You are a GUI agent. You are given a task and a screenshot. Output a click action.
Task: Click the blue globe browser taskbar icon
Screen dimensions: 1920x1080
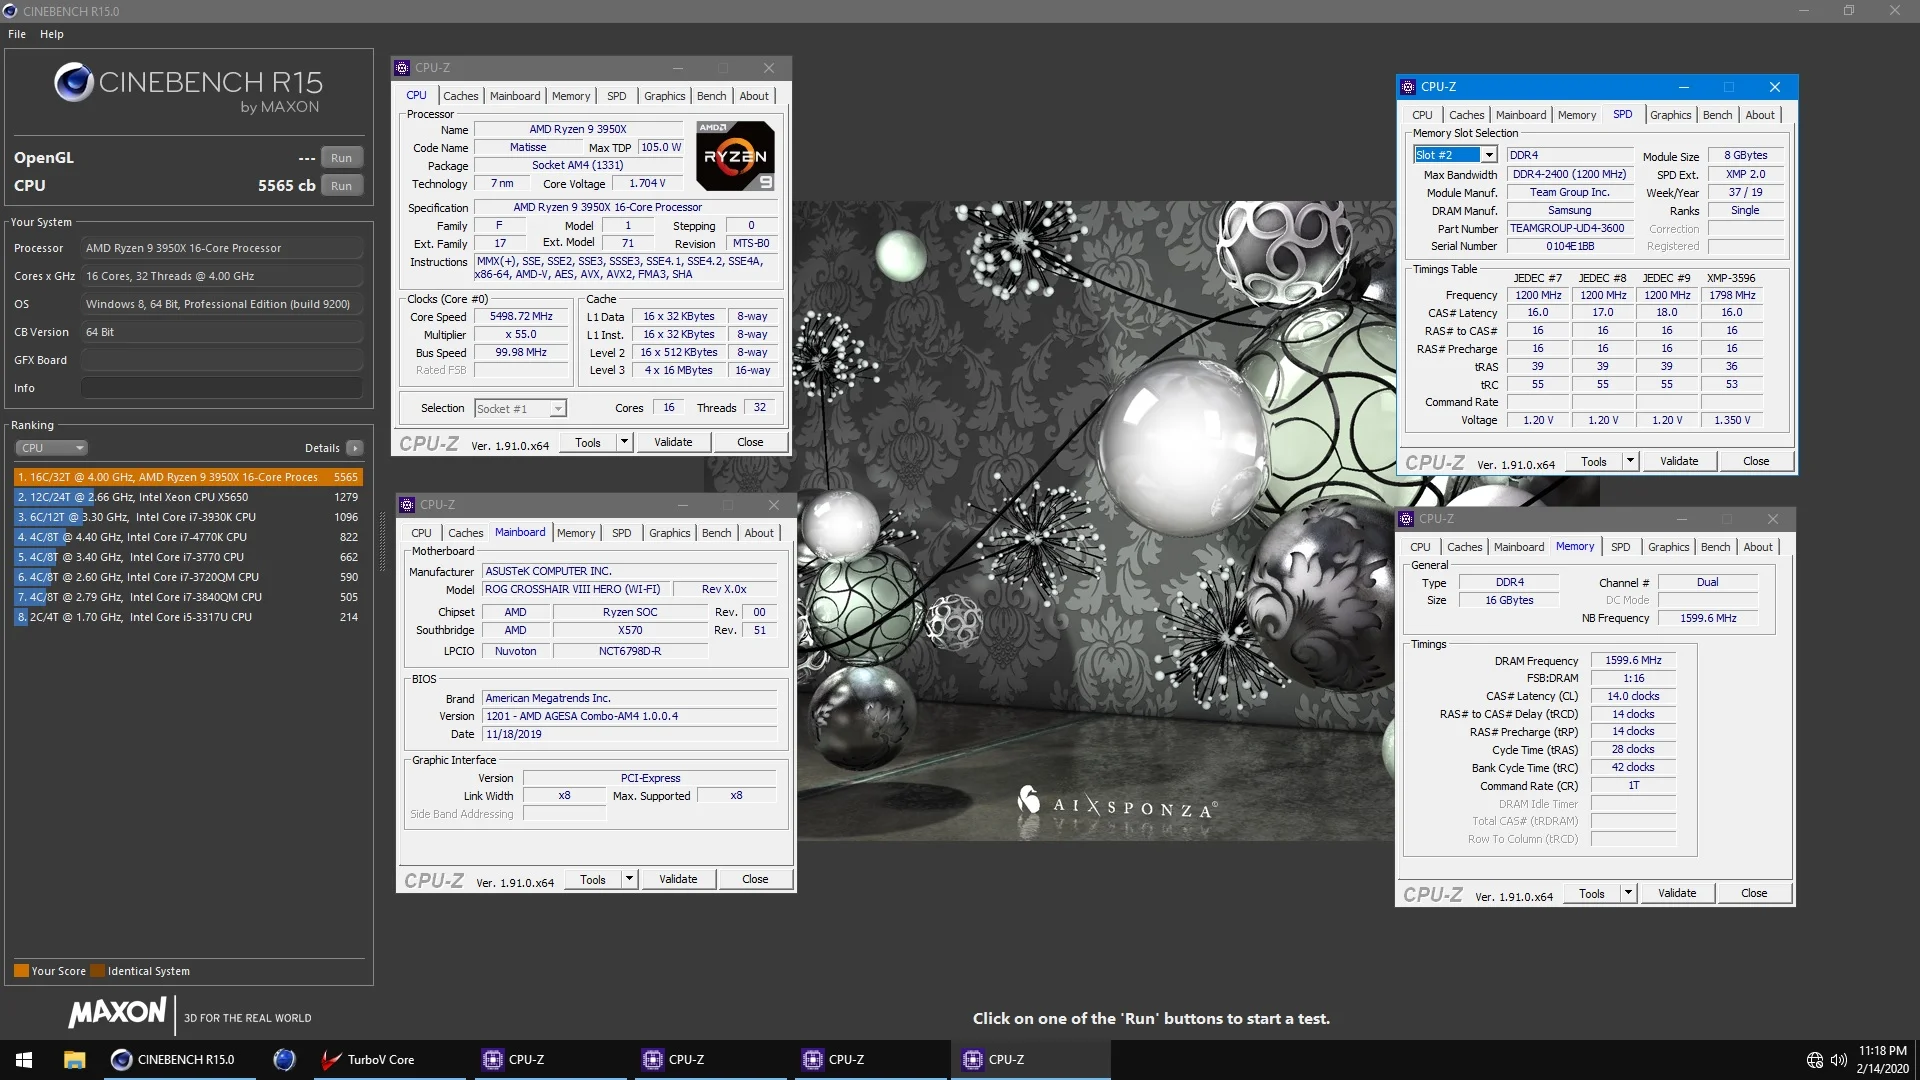pos(284,1060)
